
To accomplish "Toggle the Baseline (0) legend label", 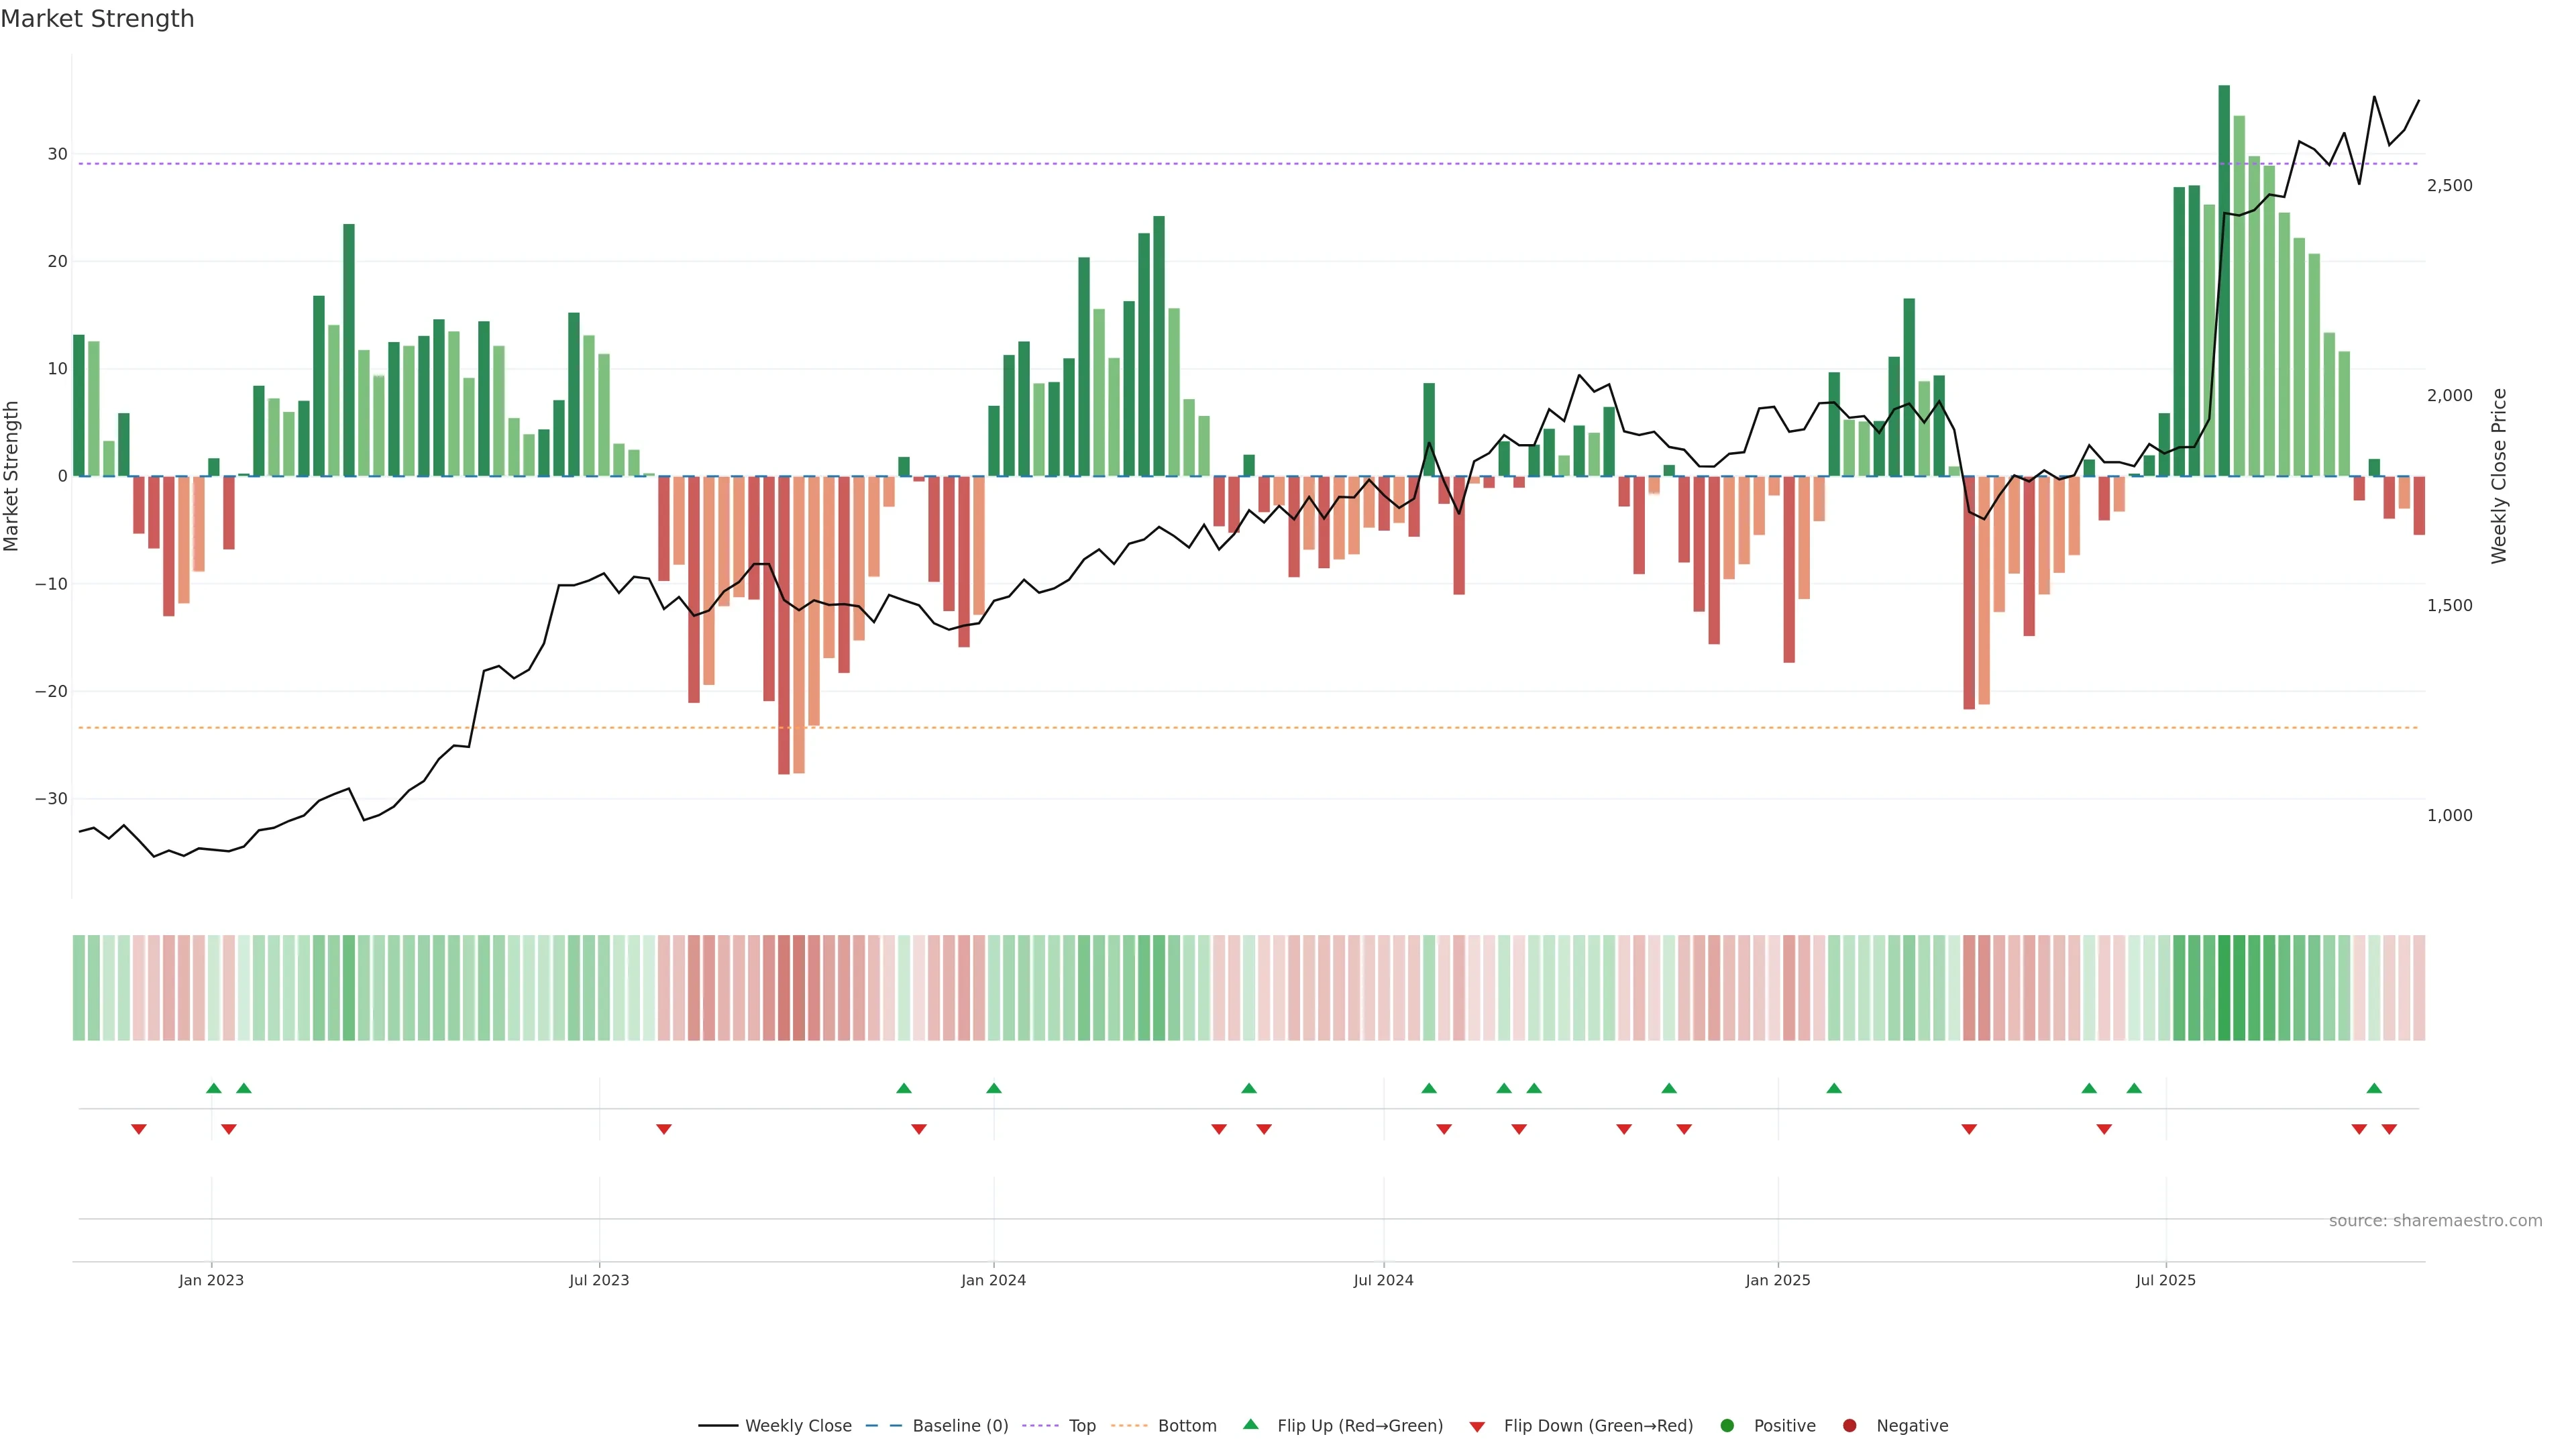I will pyautogui.click(x=960, y=1426).
